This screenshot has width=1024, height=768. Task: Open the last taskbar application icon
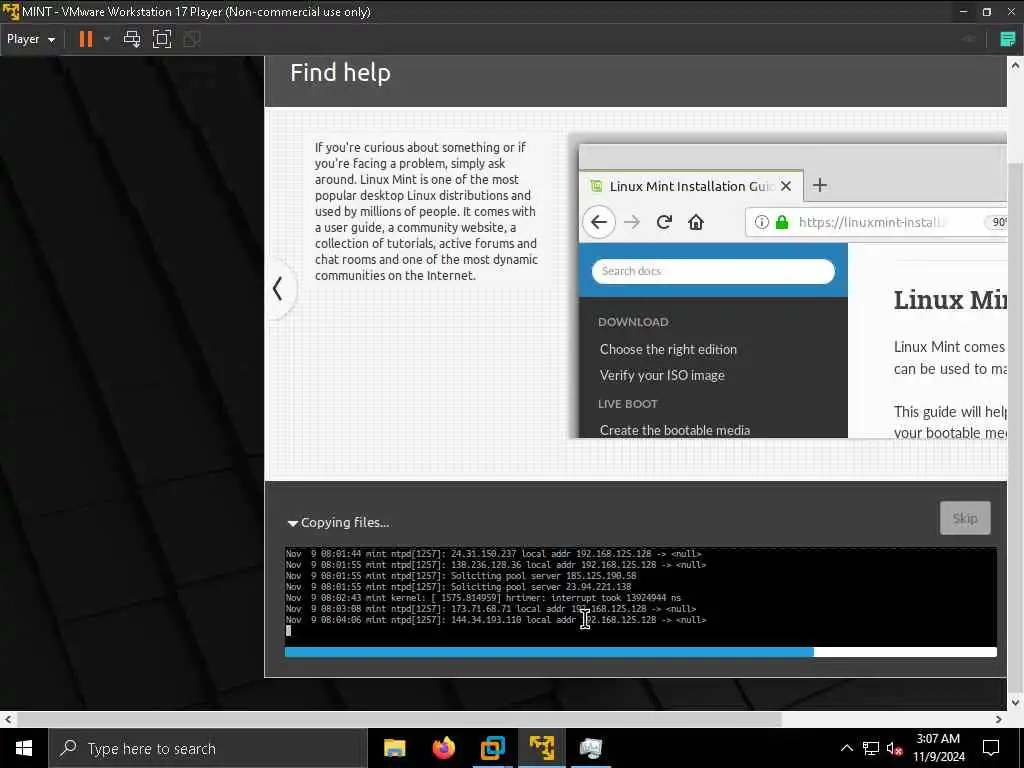coord(590,748)
